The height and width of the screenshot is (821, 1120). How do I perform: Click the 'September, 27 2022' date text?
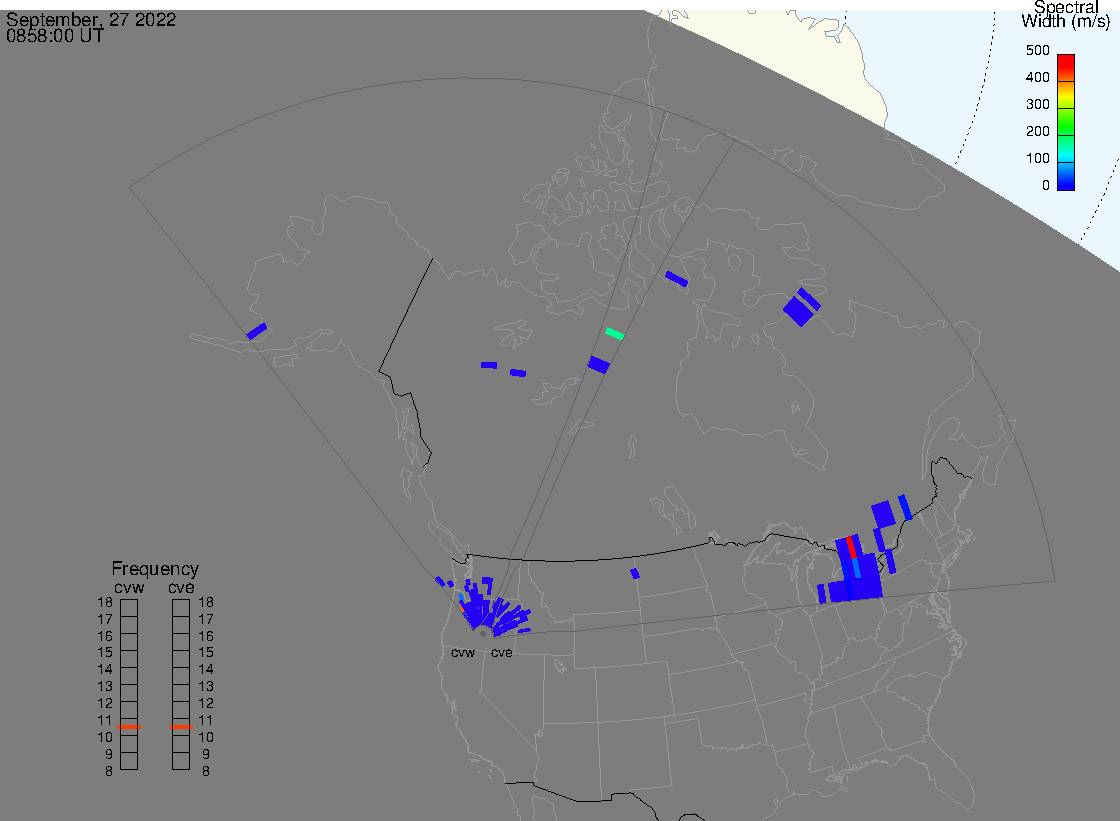(91, 19)
